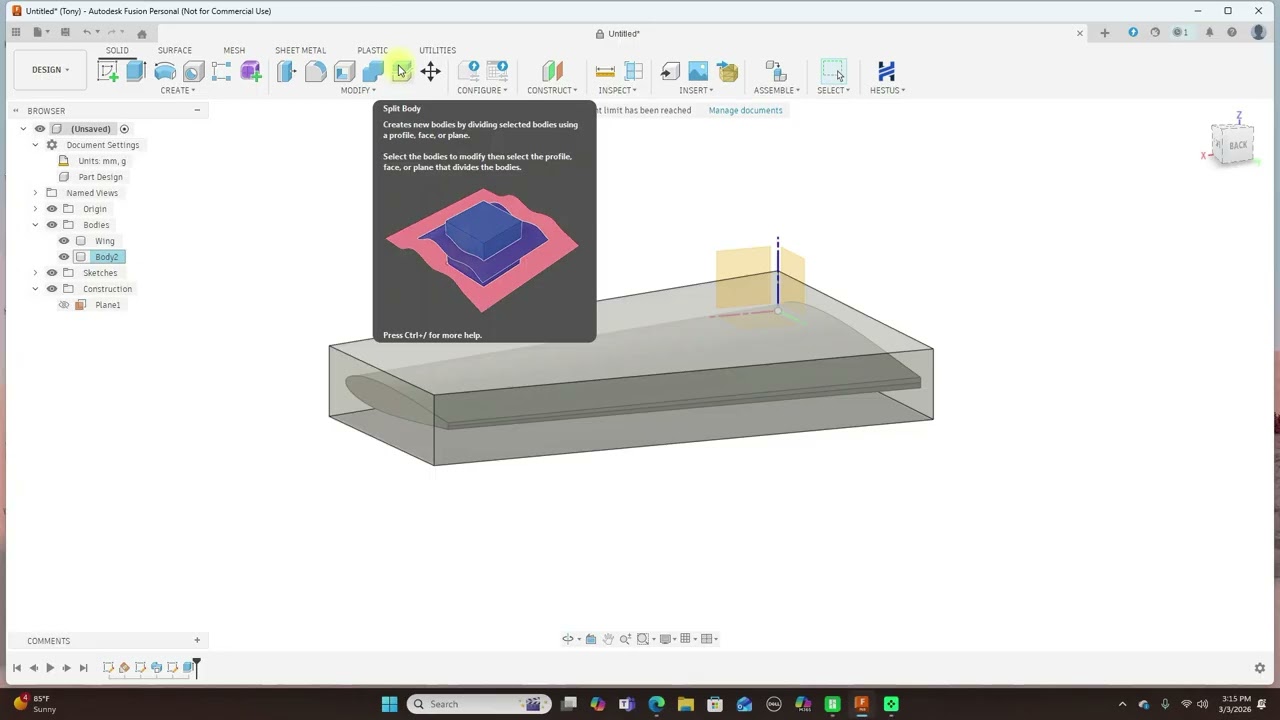Toggle visibility of the Bodies folder
Screen dimensions: 1280x720
(x=52, y=225)
